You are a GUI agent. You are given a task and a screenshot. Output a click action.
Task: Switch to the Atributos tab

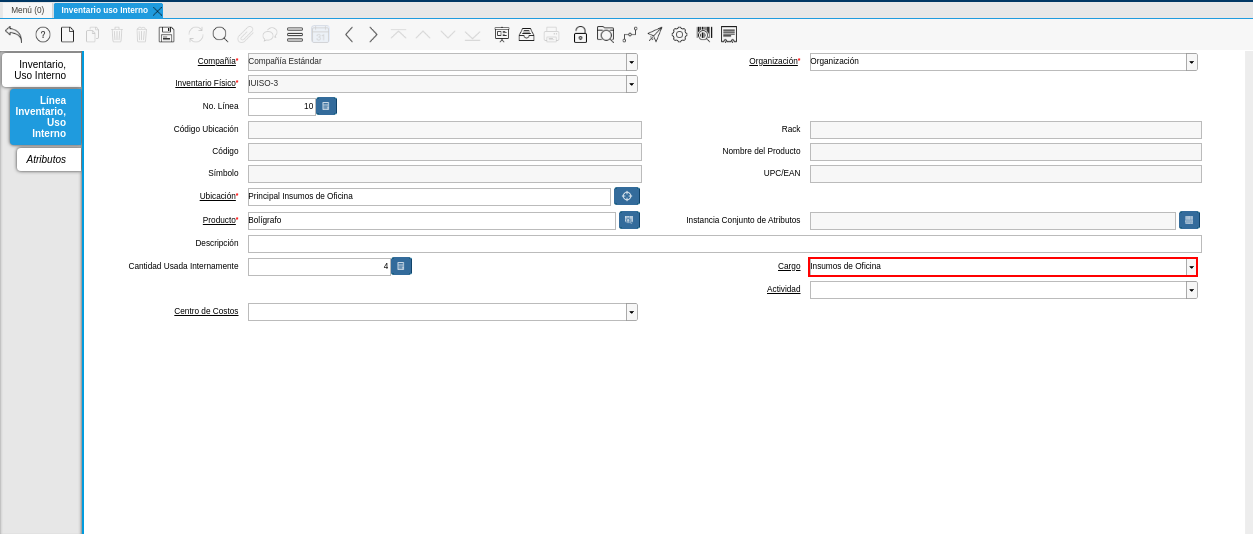click(x=47, y=159)
